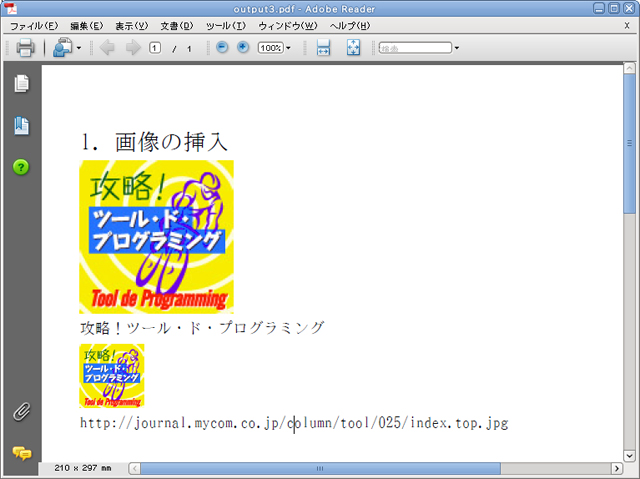Image resolution: width=640 pixels, height=479 pixels.
Task: Close the Adobe Reader window
Action: click(629, 8)
